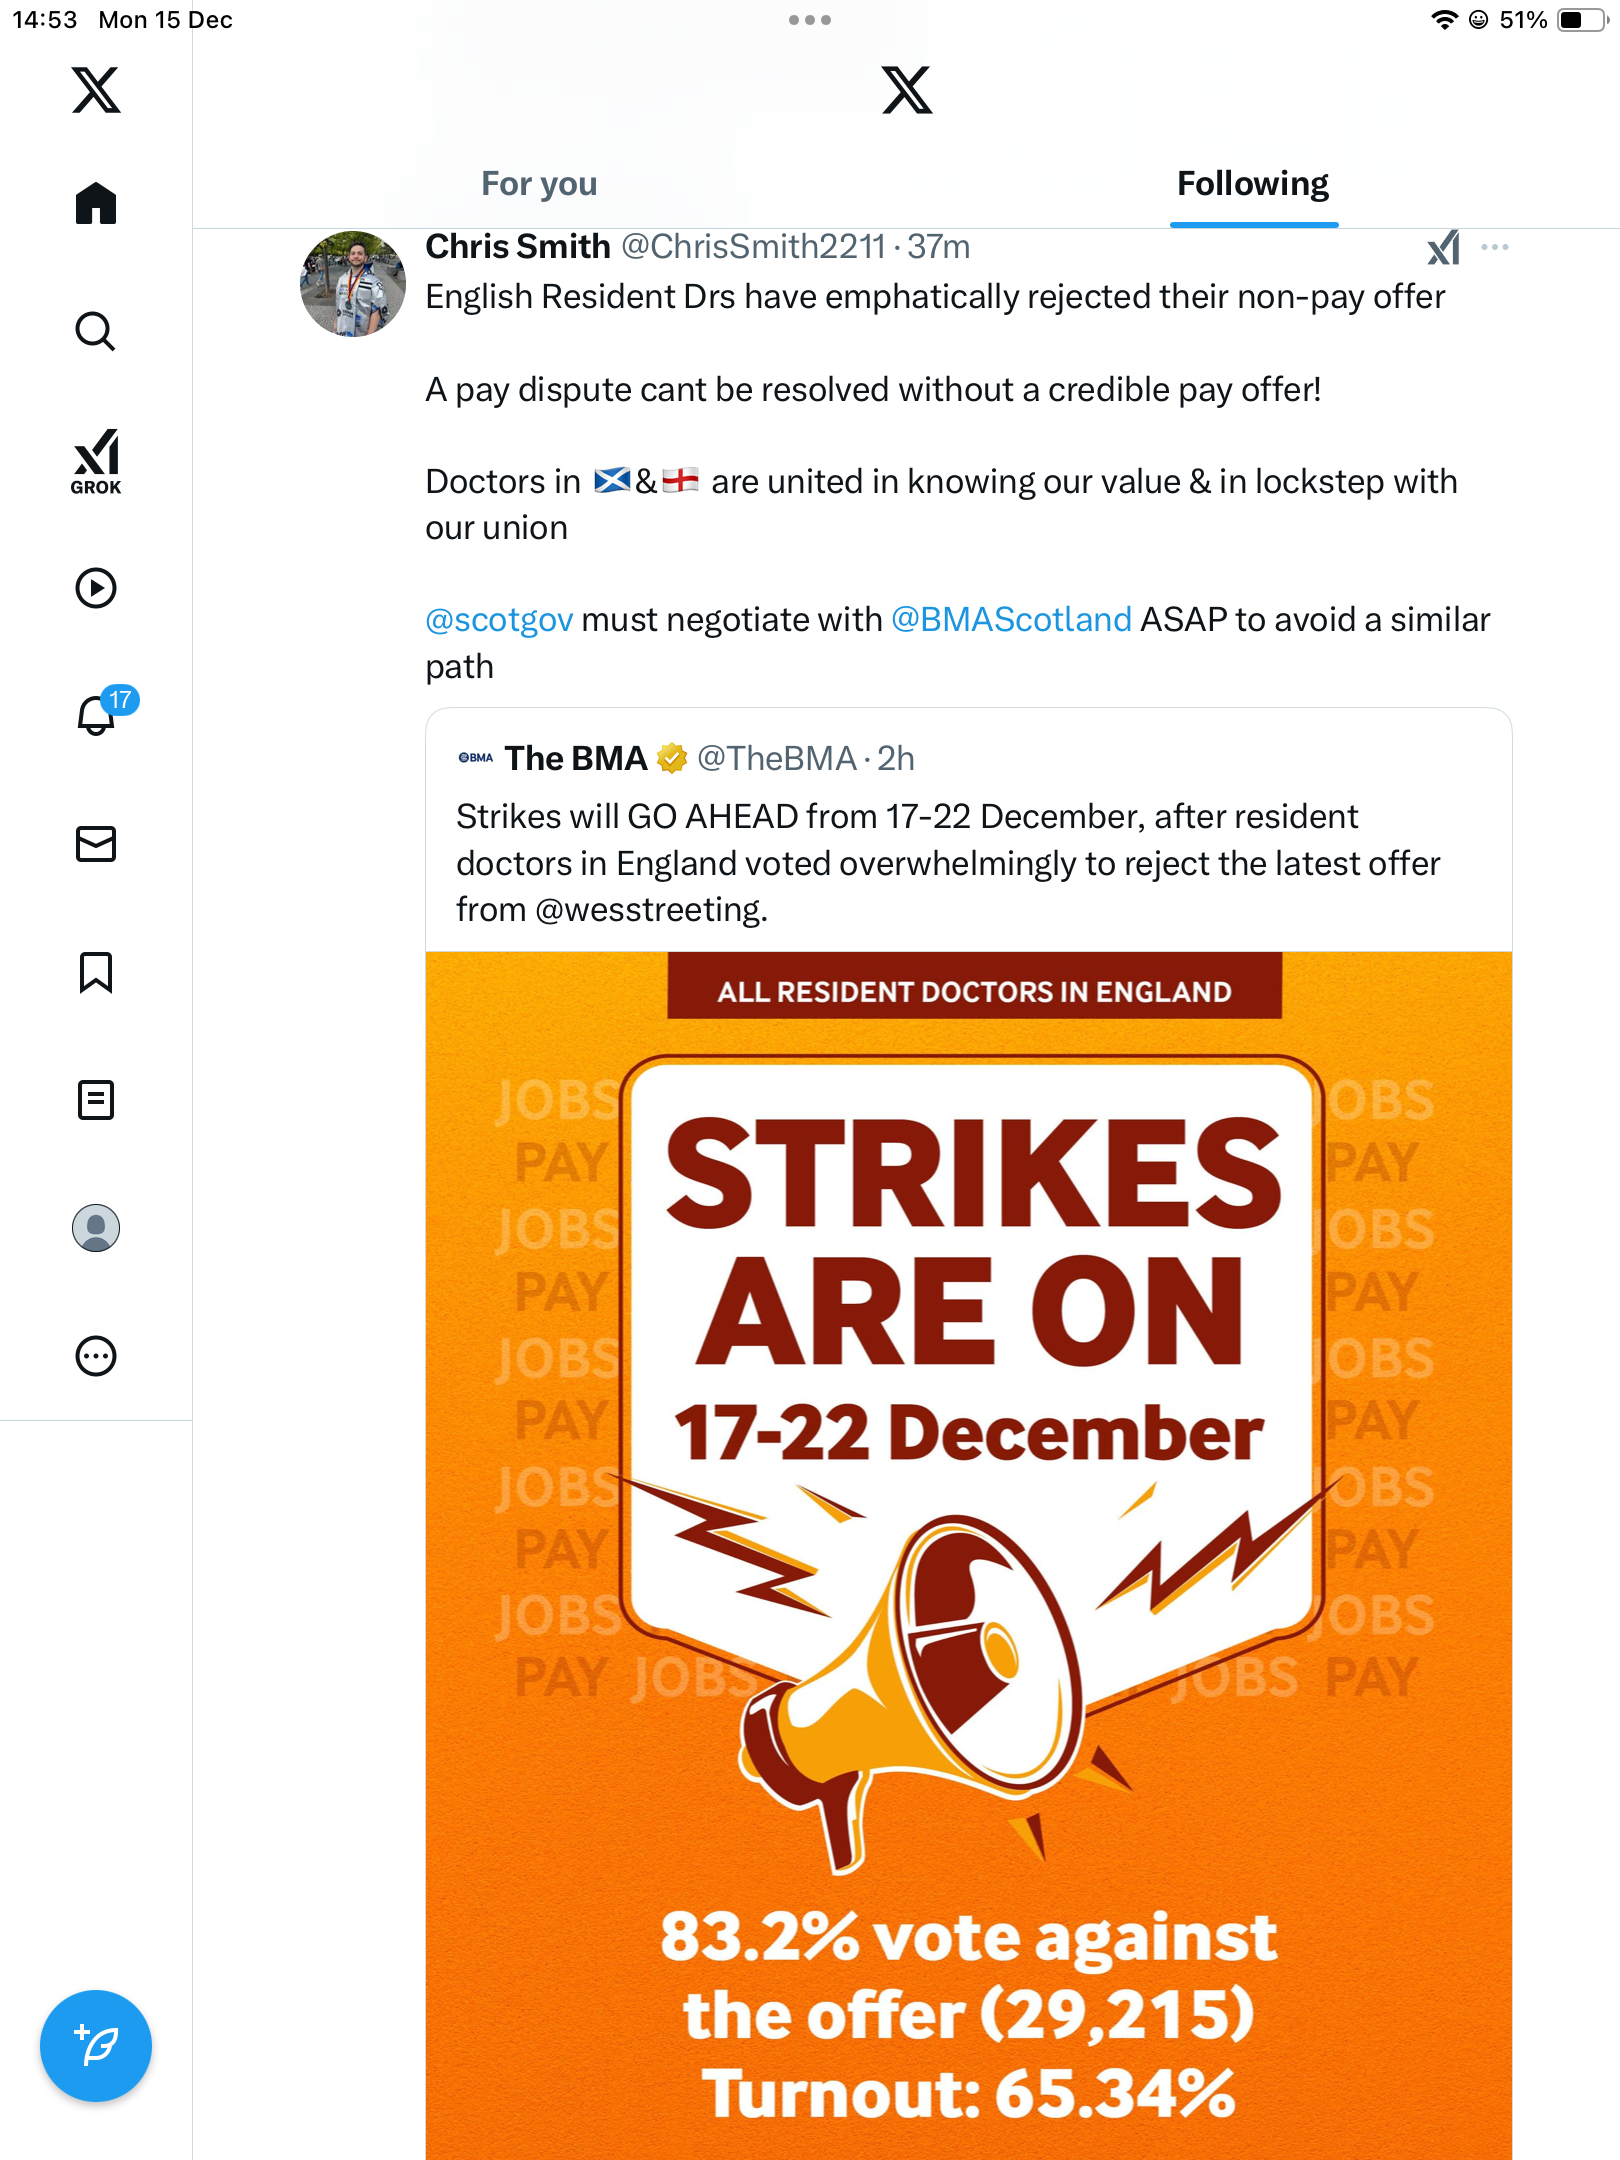The height and width of the screenshot is (2160, 1620).
Task: Open Messages envelope icon
Action: [x=96, y=844]
